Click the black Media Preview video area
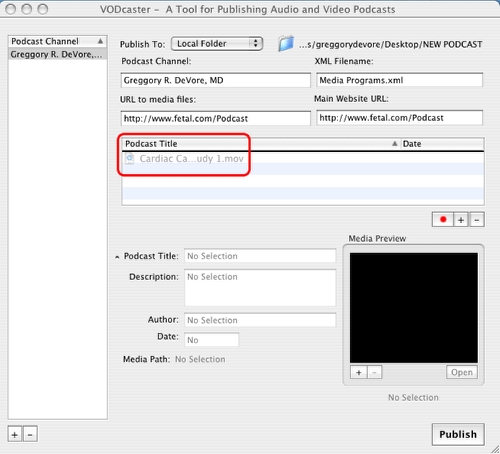Screen dimensions: 500x454 tap(414, 308)
